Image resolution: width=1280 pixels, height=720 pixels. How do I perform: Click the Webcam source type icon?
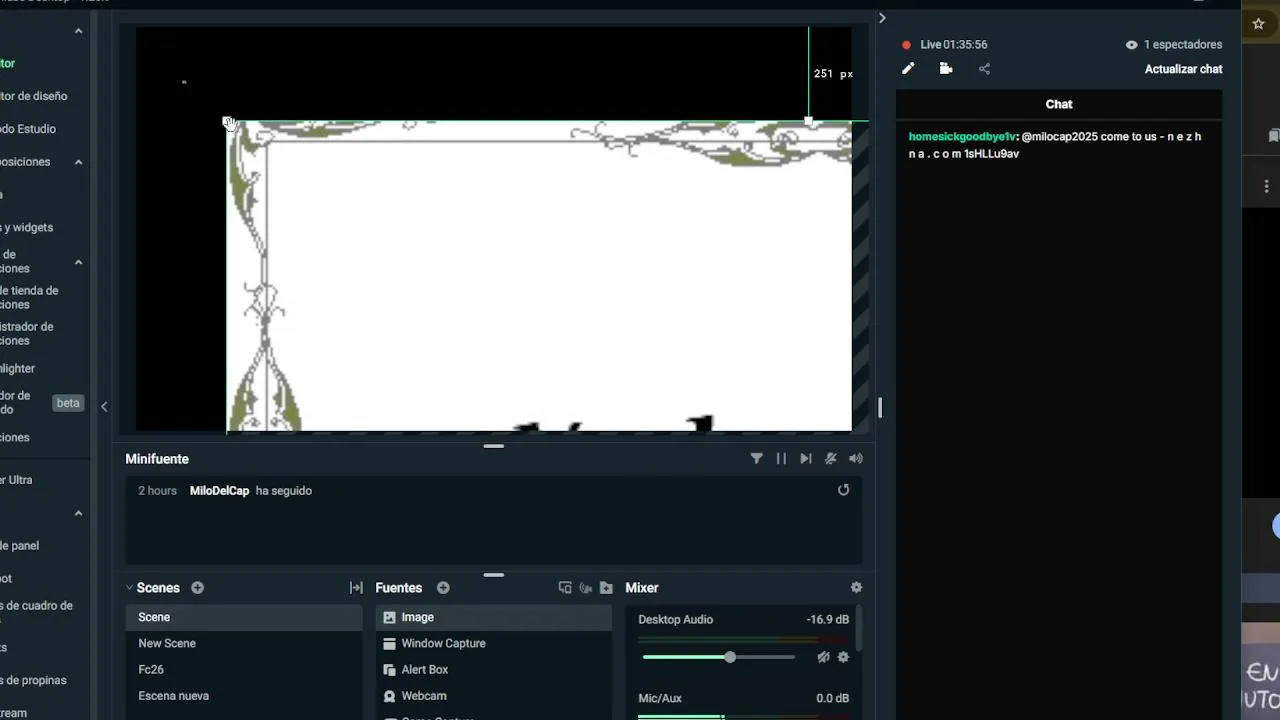pyautogui.click(x=390, y=695)
